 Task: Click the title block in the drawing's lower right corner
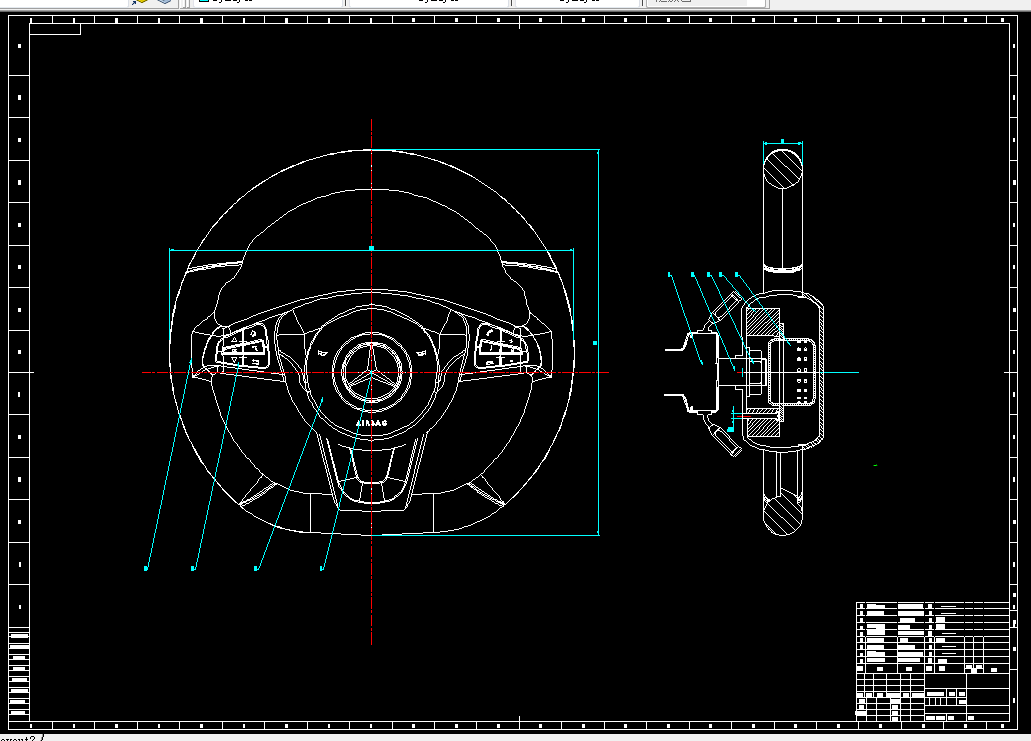(933, 661)
